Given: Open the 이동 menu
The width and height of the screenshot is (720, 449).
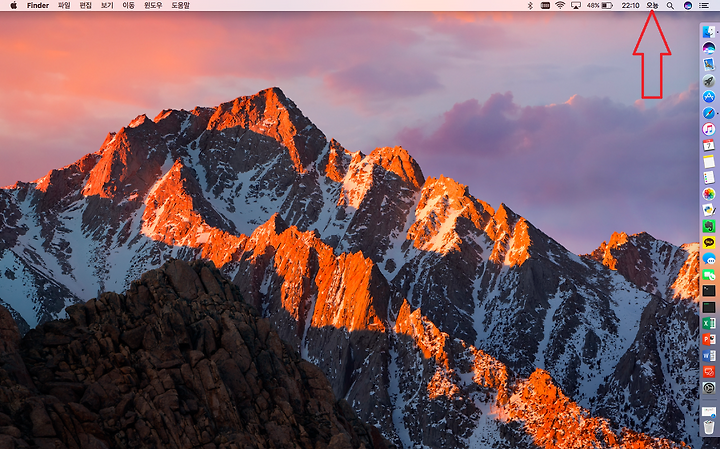Looking at the screenshot, I should tap(129, 6).
